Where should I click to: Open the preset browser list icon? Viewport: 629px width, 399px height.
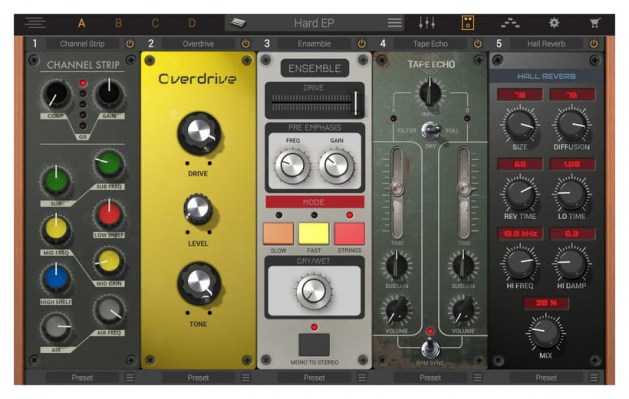(395, 23)
